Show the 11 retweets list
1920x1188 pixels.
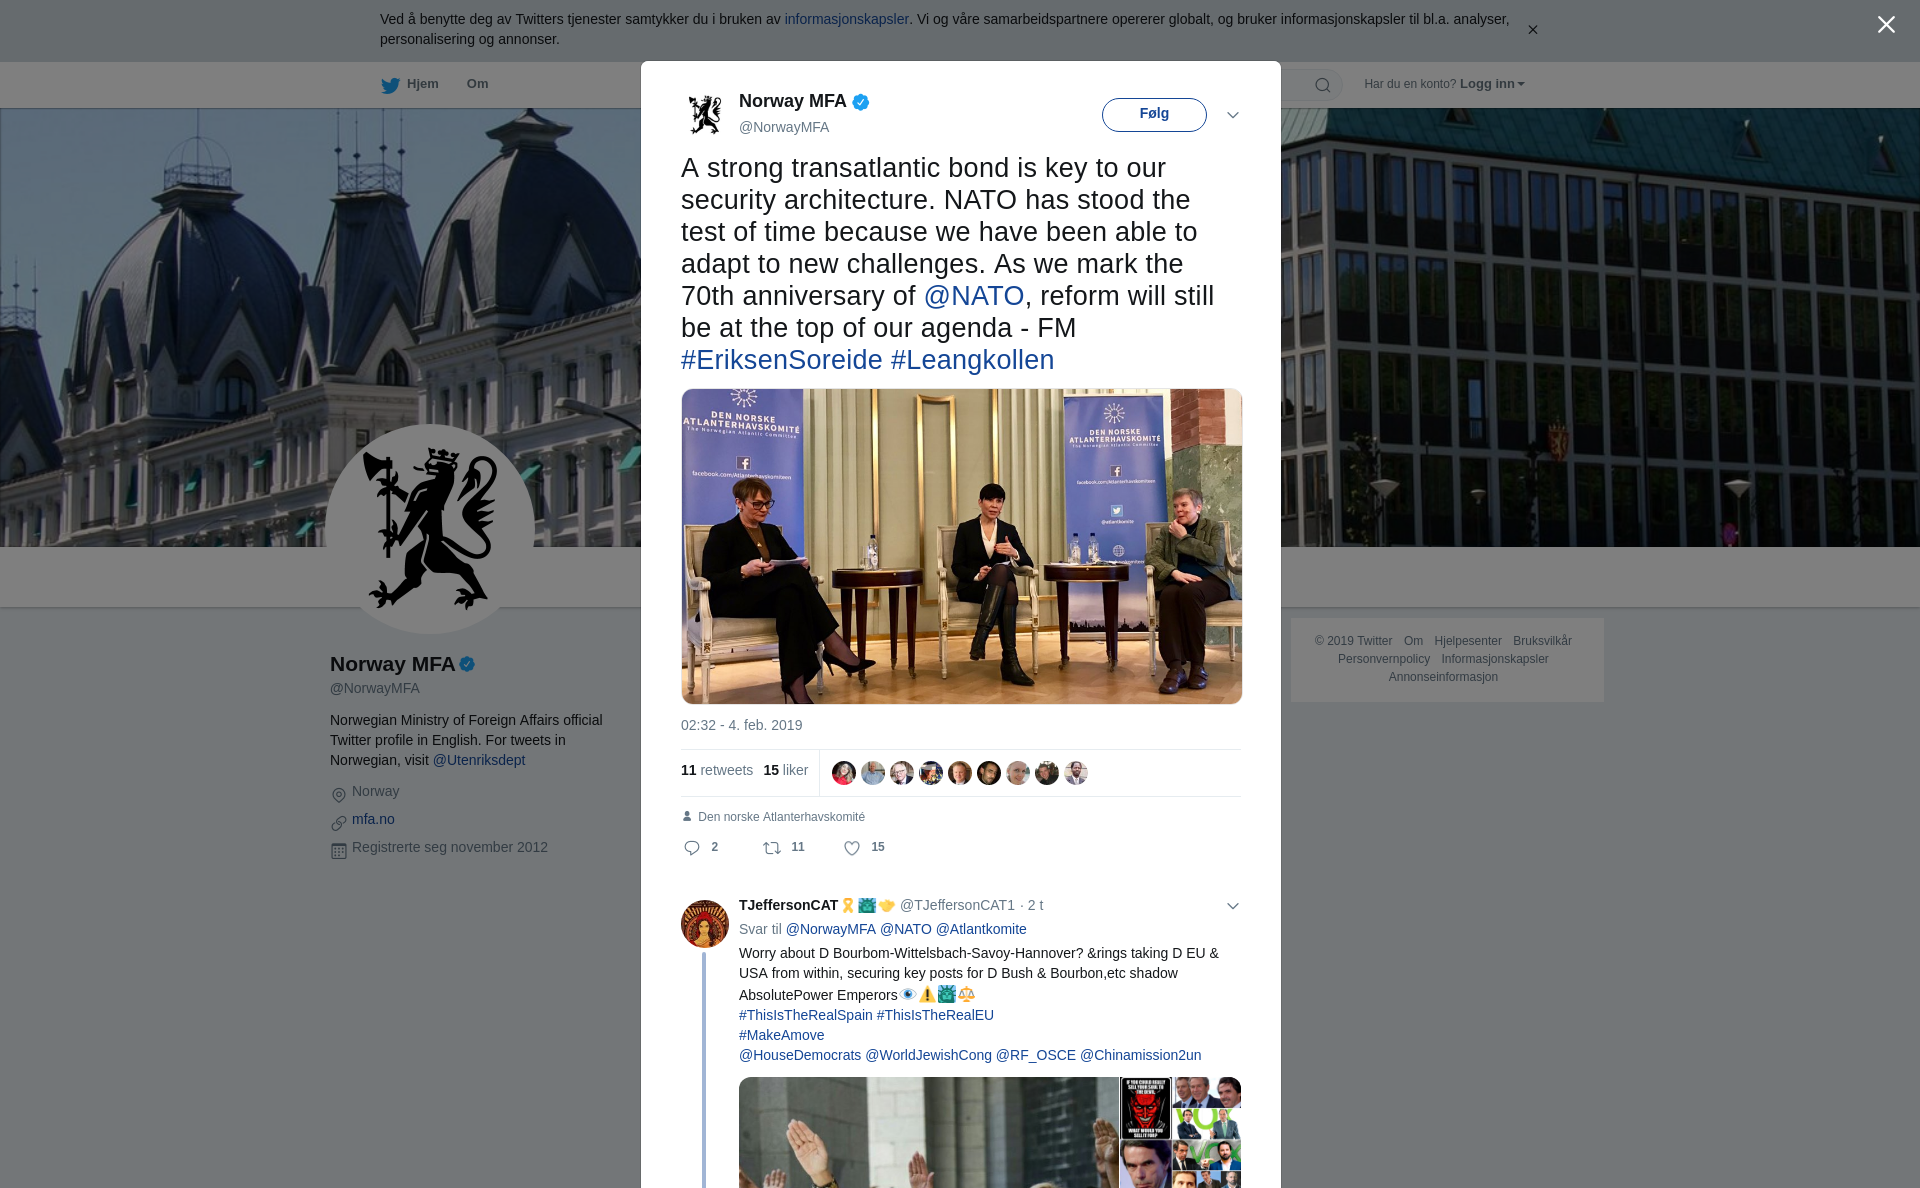click(x=717, y=770)
